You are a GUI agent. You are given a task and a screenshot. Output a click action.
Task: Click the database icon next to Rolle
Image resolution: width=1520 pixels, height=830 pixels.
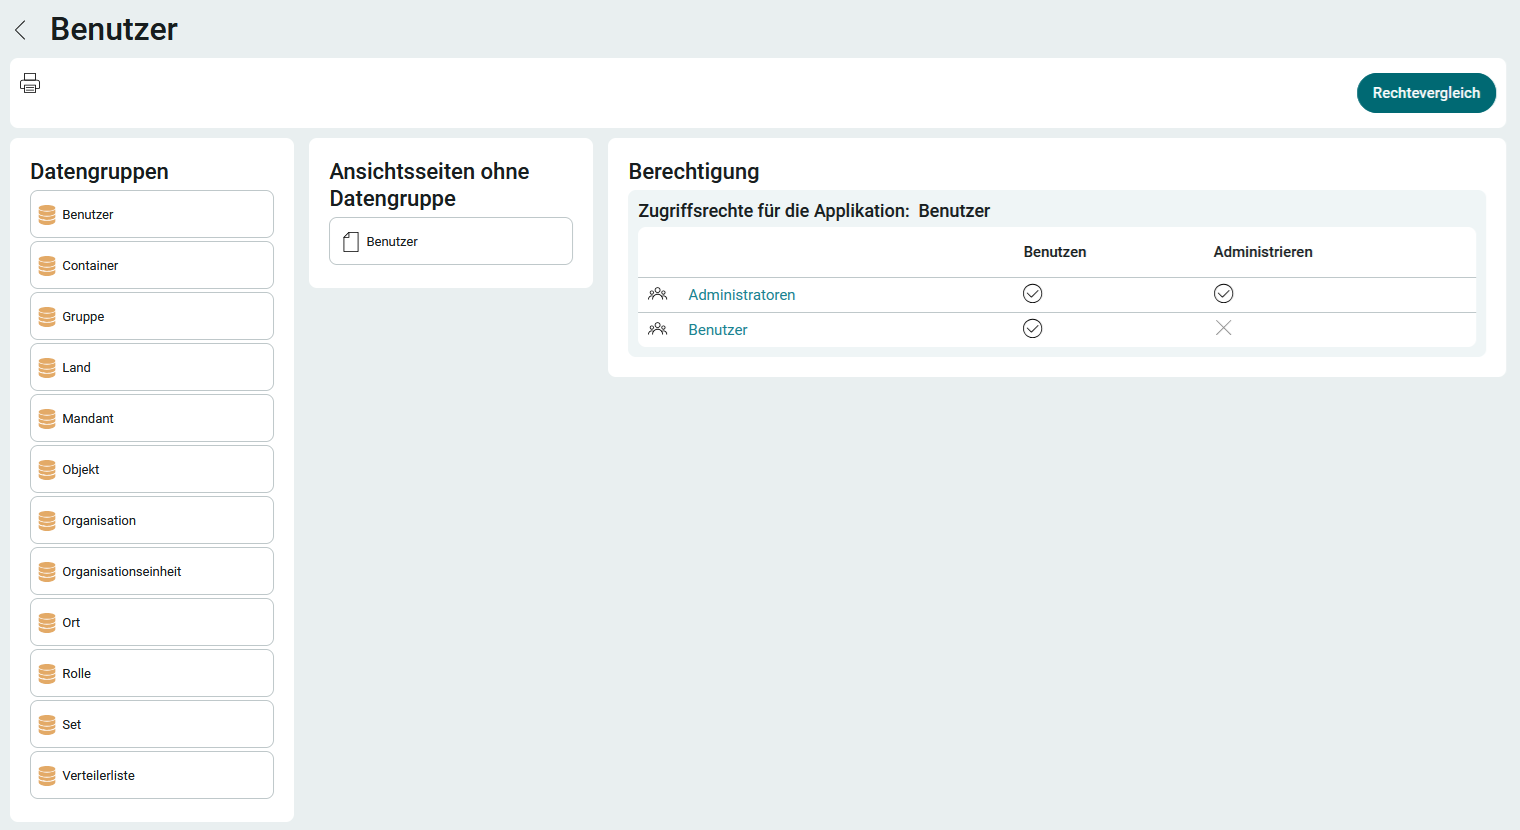click(47, 674)
